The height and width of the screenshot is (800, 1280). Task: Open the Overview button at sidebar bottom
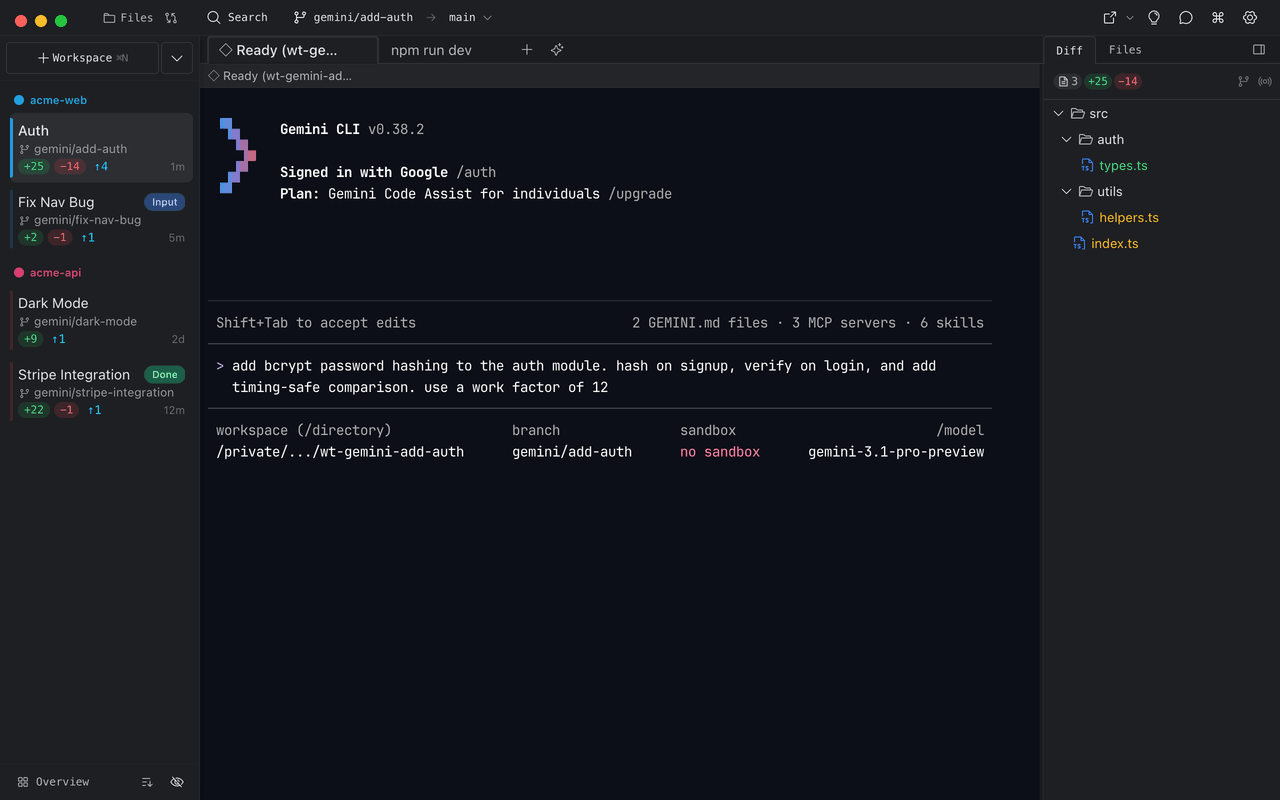[54, 782]
